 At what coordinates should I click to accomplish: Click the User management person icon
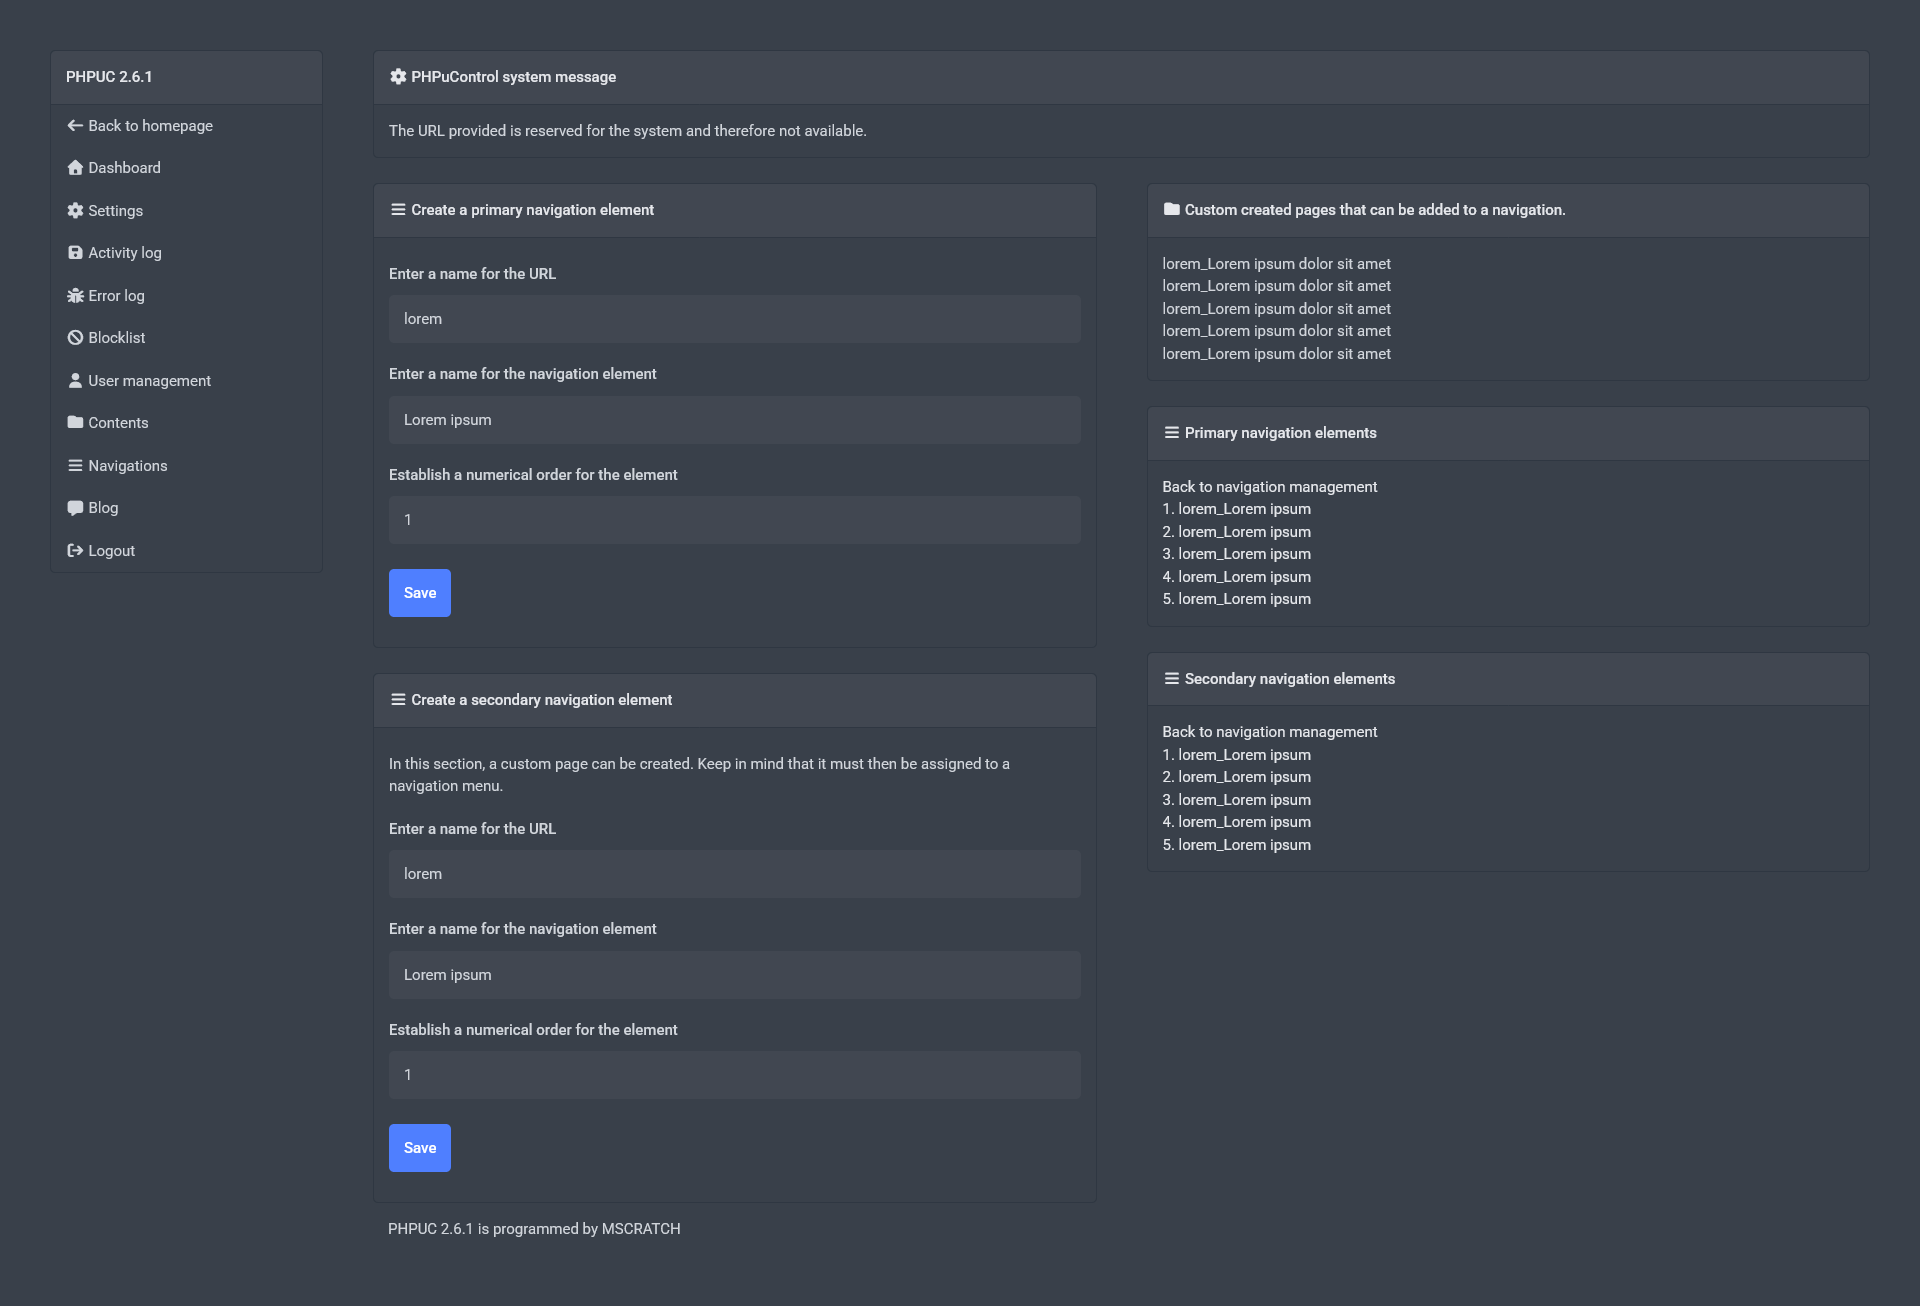(75, 381)
